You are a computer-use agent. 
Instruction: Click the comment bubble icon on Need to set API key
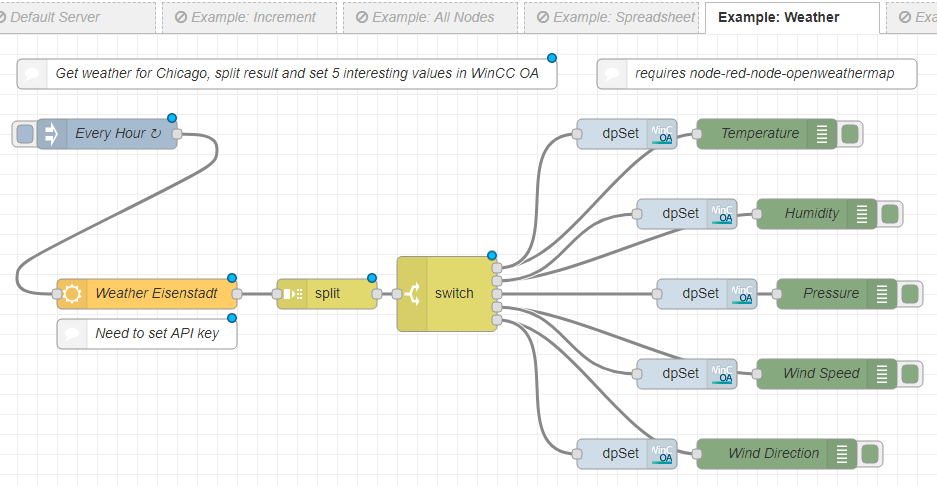tap(72, 334)
